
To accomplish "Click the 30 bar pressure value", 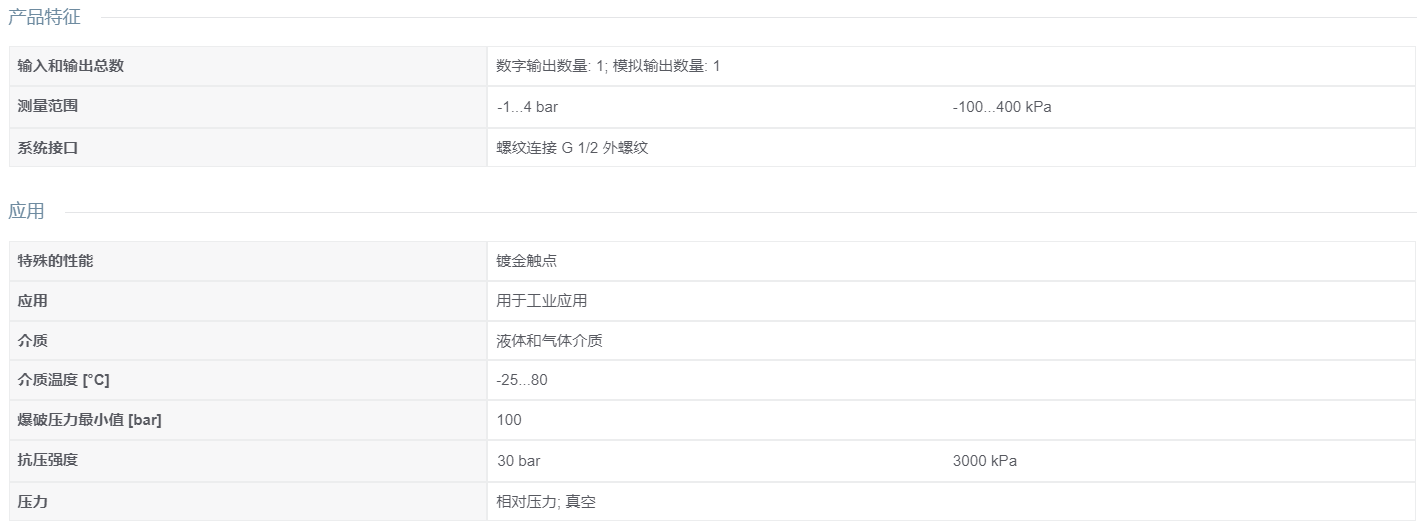I will 519,461.
